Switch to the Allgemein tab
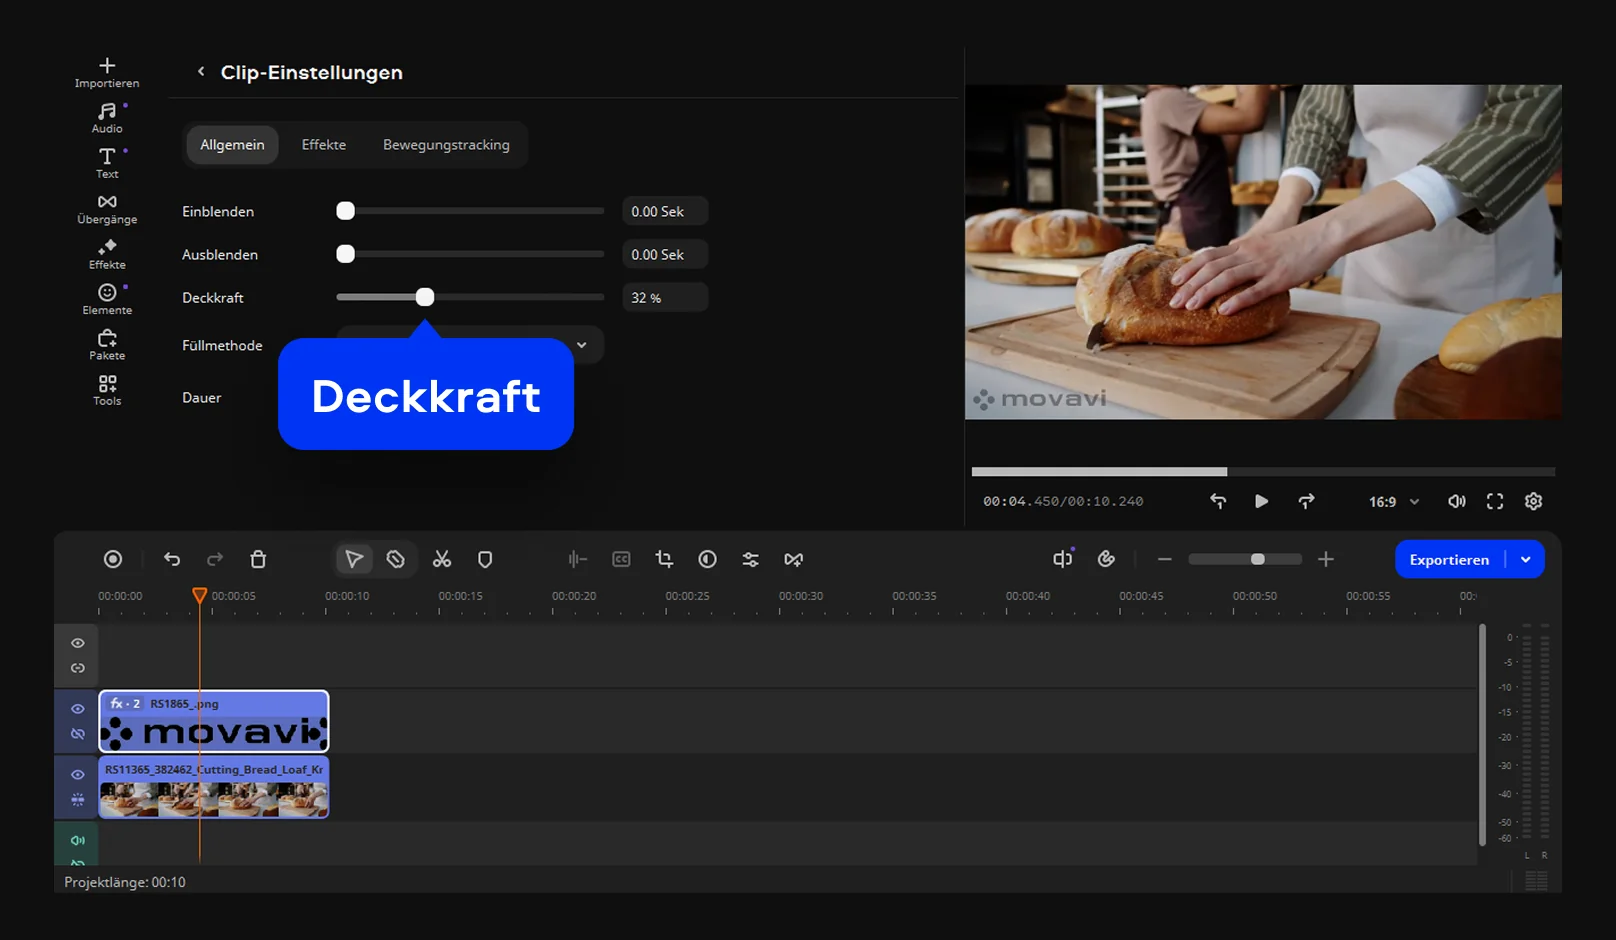This screenshot has height=940, width=1616. coord(232,145)
